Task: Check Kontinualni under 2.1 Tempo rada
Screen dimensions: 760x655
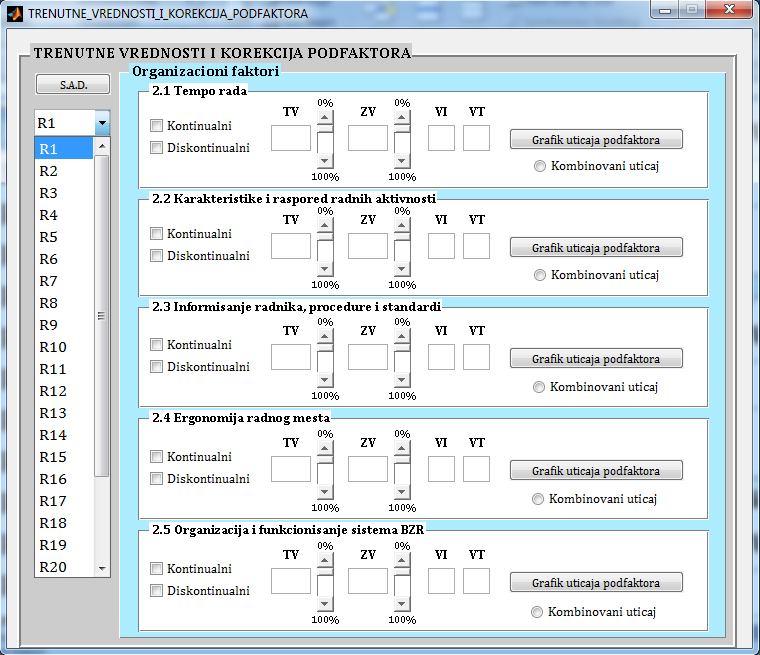Action: click(156, 126)
